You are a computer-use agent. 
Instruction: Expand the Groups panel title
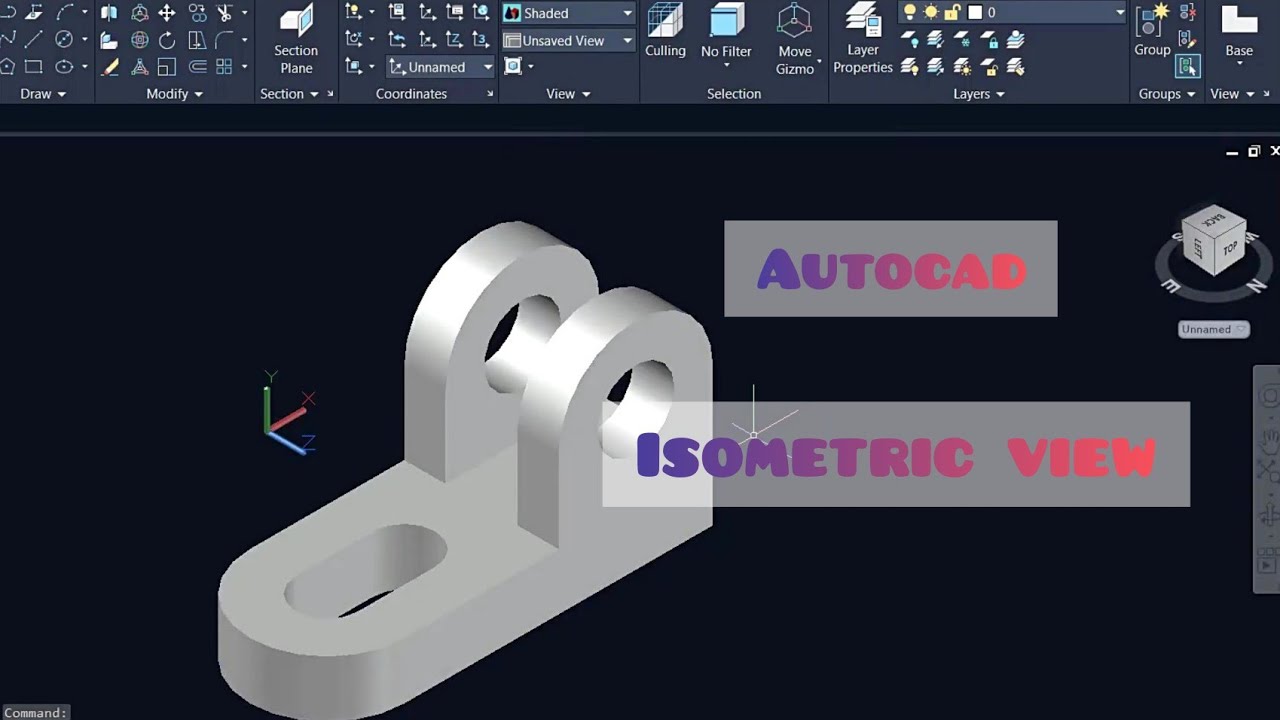tap(1167, 94)
